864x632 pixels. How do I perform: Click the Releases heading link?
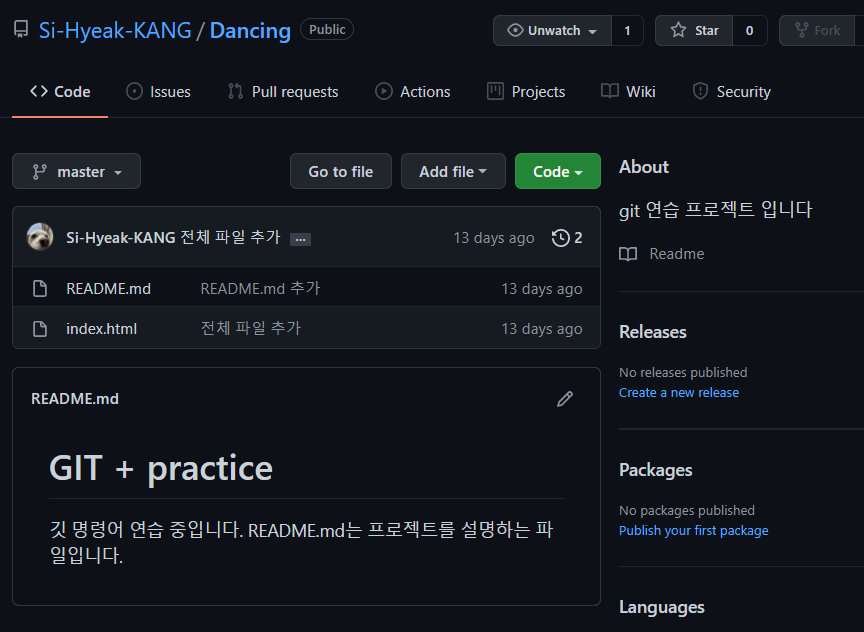tap(652, 332)
